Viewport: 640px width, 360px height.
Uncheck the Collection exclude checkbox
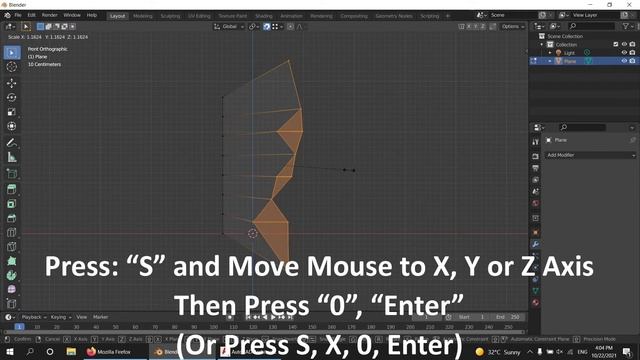pyautogui.click(x=616, y=44)
